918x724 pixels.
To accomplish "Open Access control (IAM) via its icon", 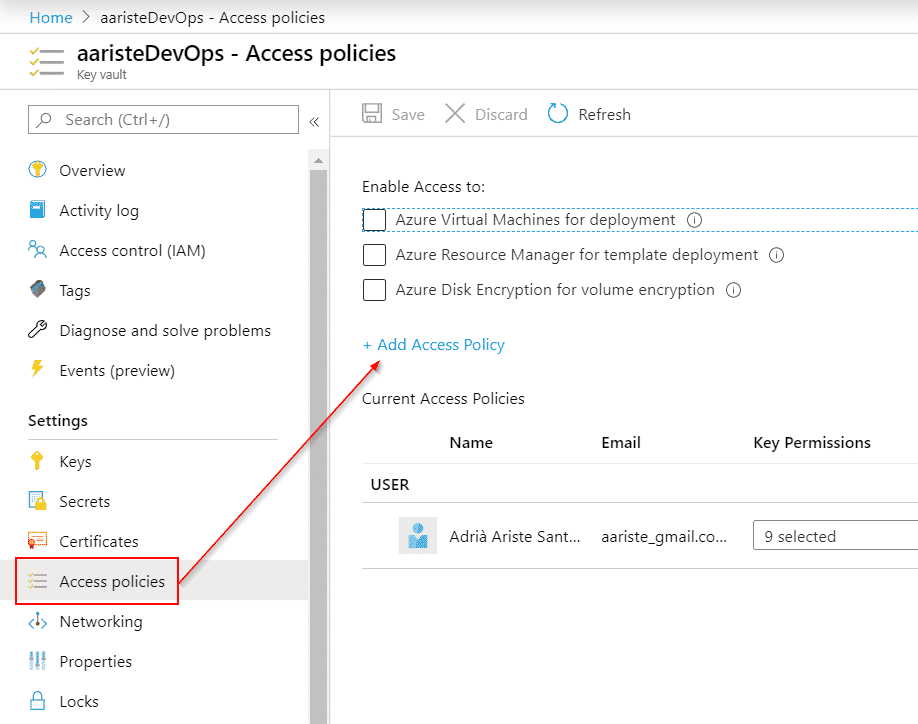I will click(37, 250).
